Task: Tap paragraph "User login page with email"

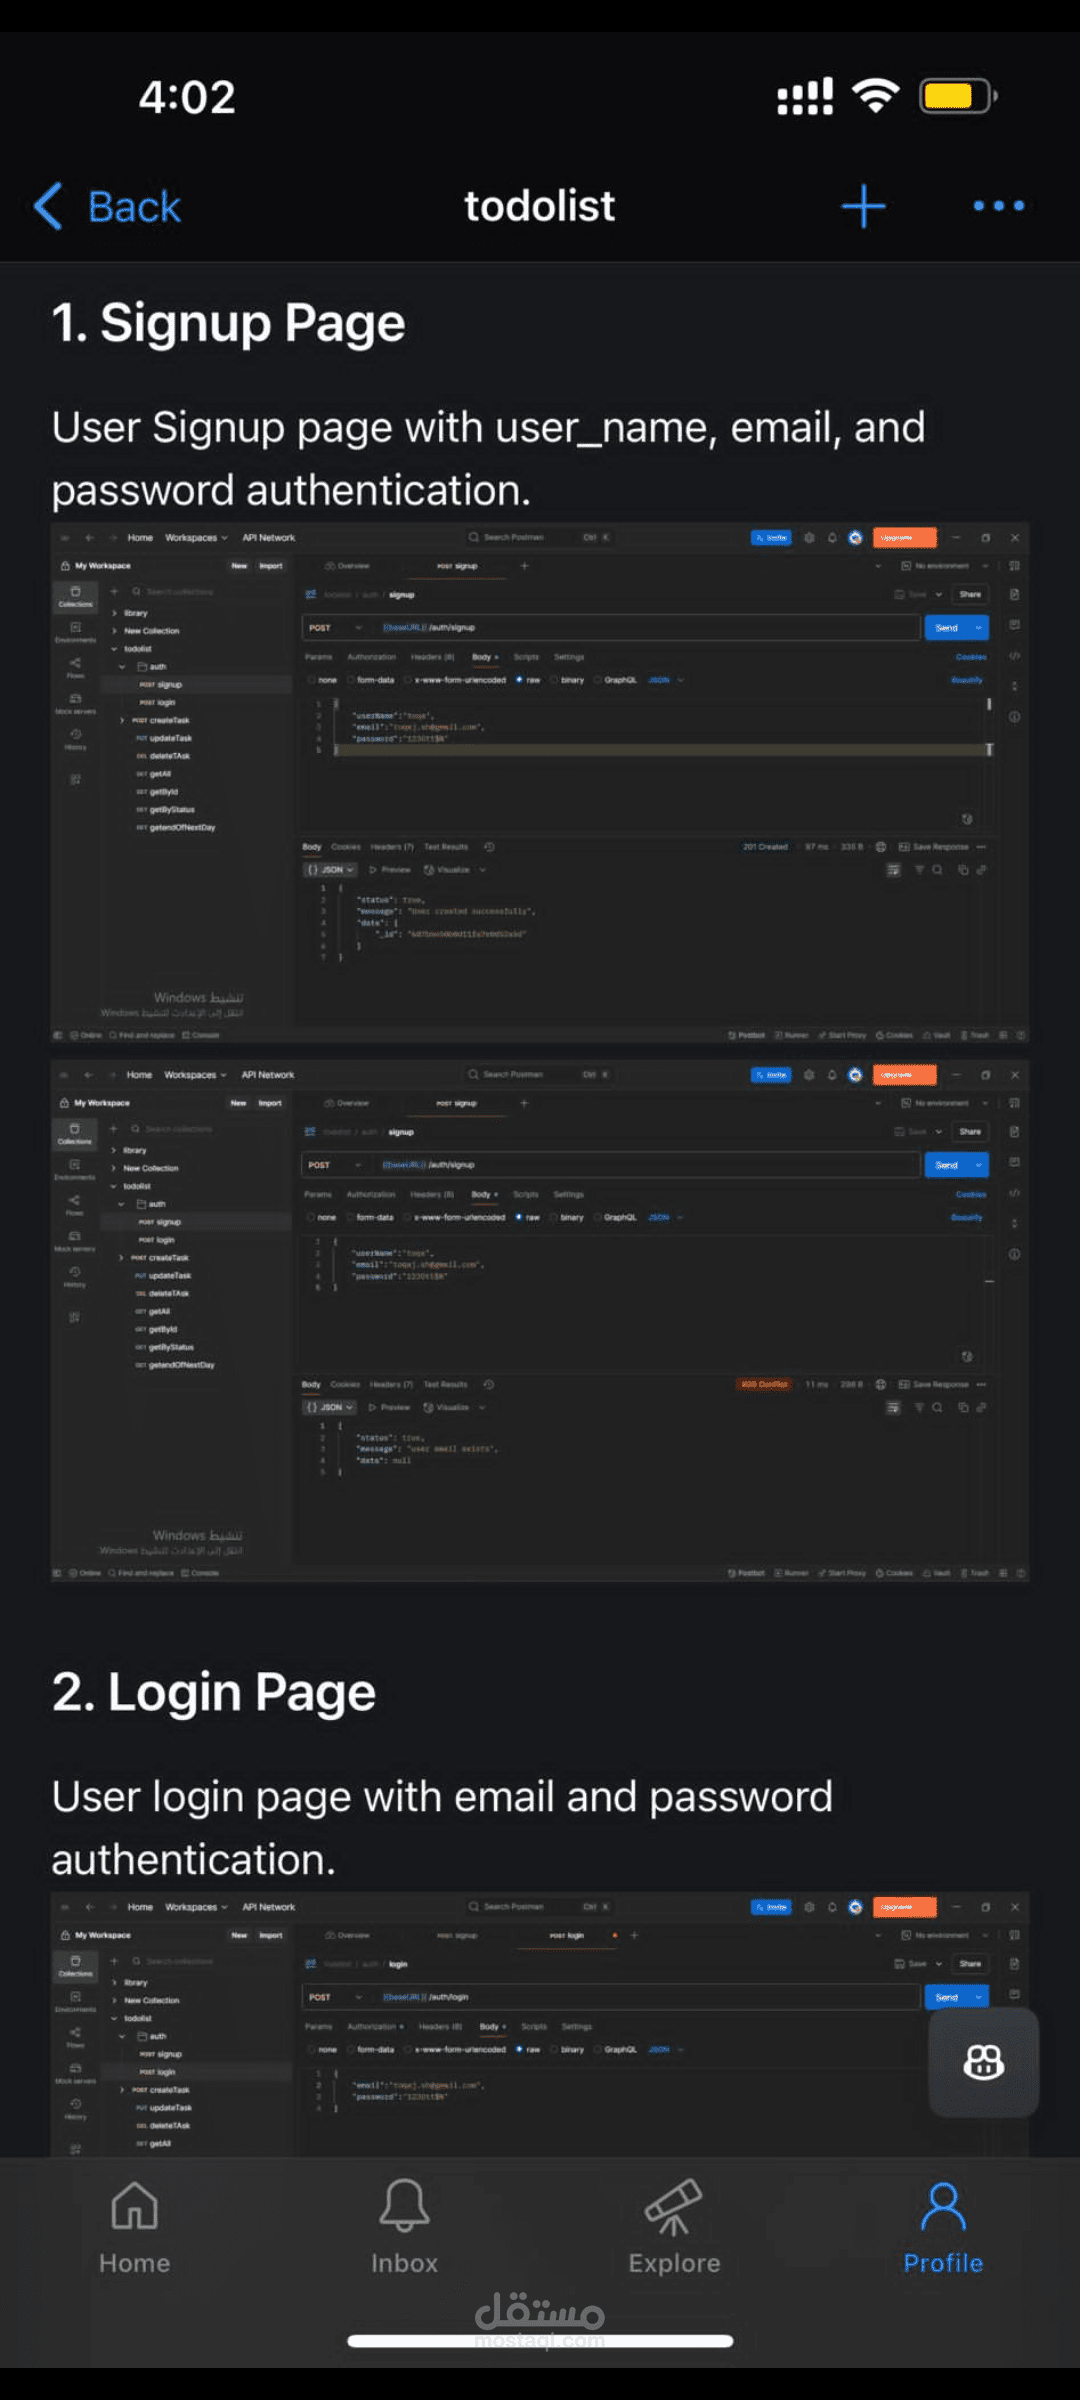Action: [441, 1828]
